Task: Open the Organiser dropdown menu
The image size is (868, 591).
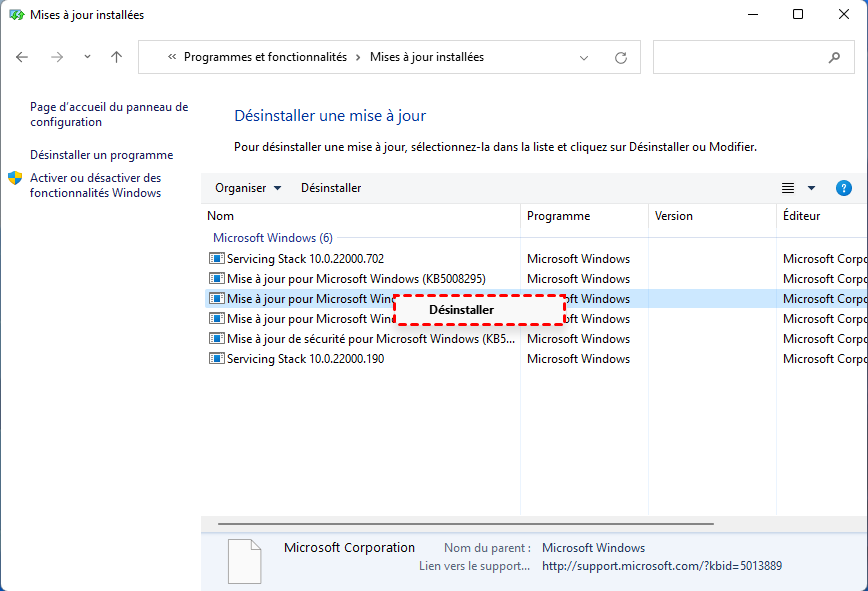Action: click(x=248, y=188)
